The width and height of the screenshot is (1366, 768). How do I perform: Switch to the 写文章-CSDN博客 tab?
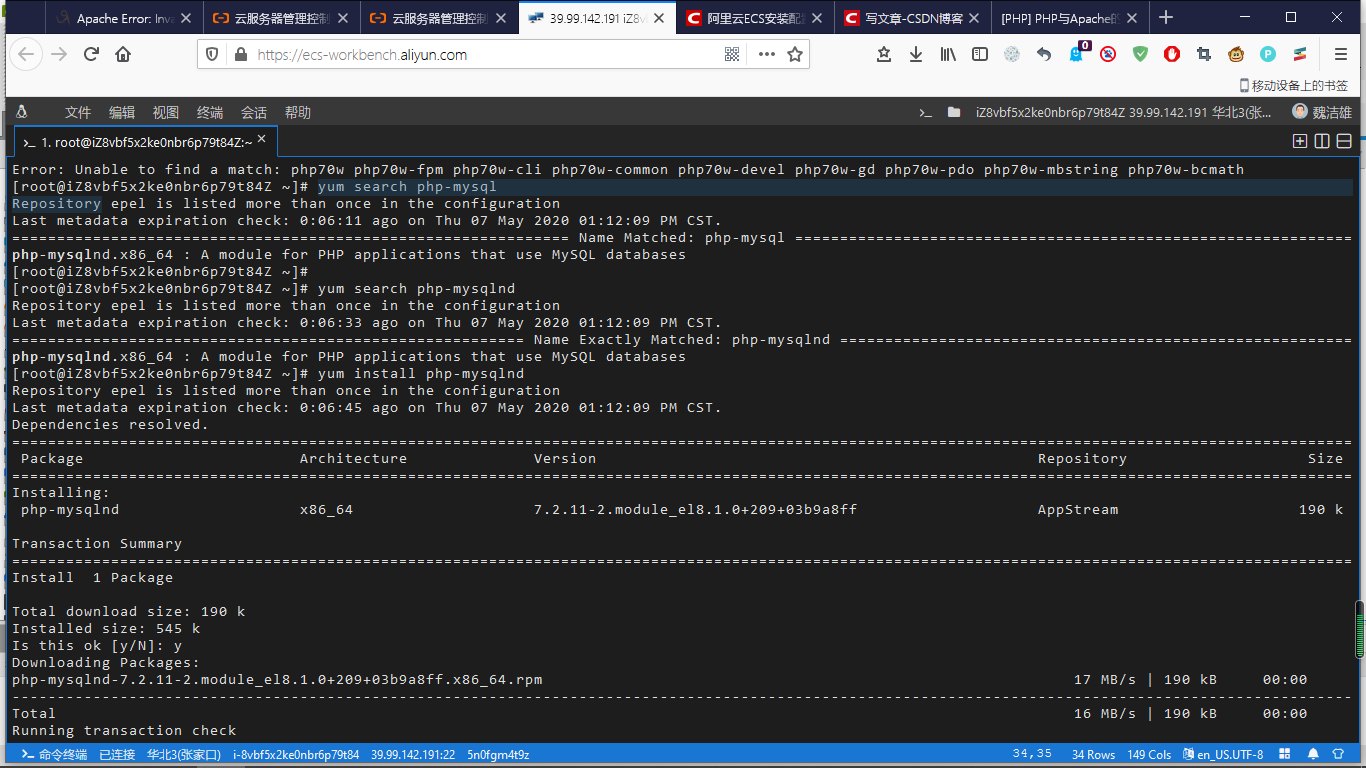909,17
